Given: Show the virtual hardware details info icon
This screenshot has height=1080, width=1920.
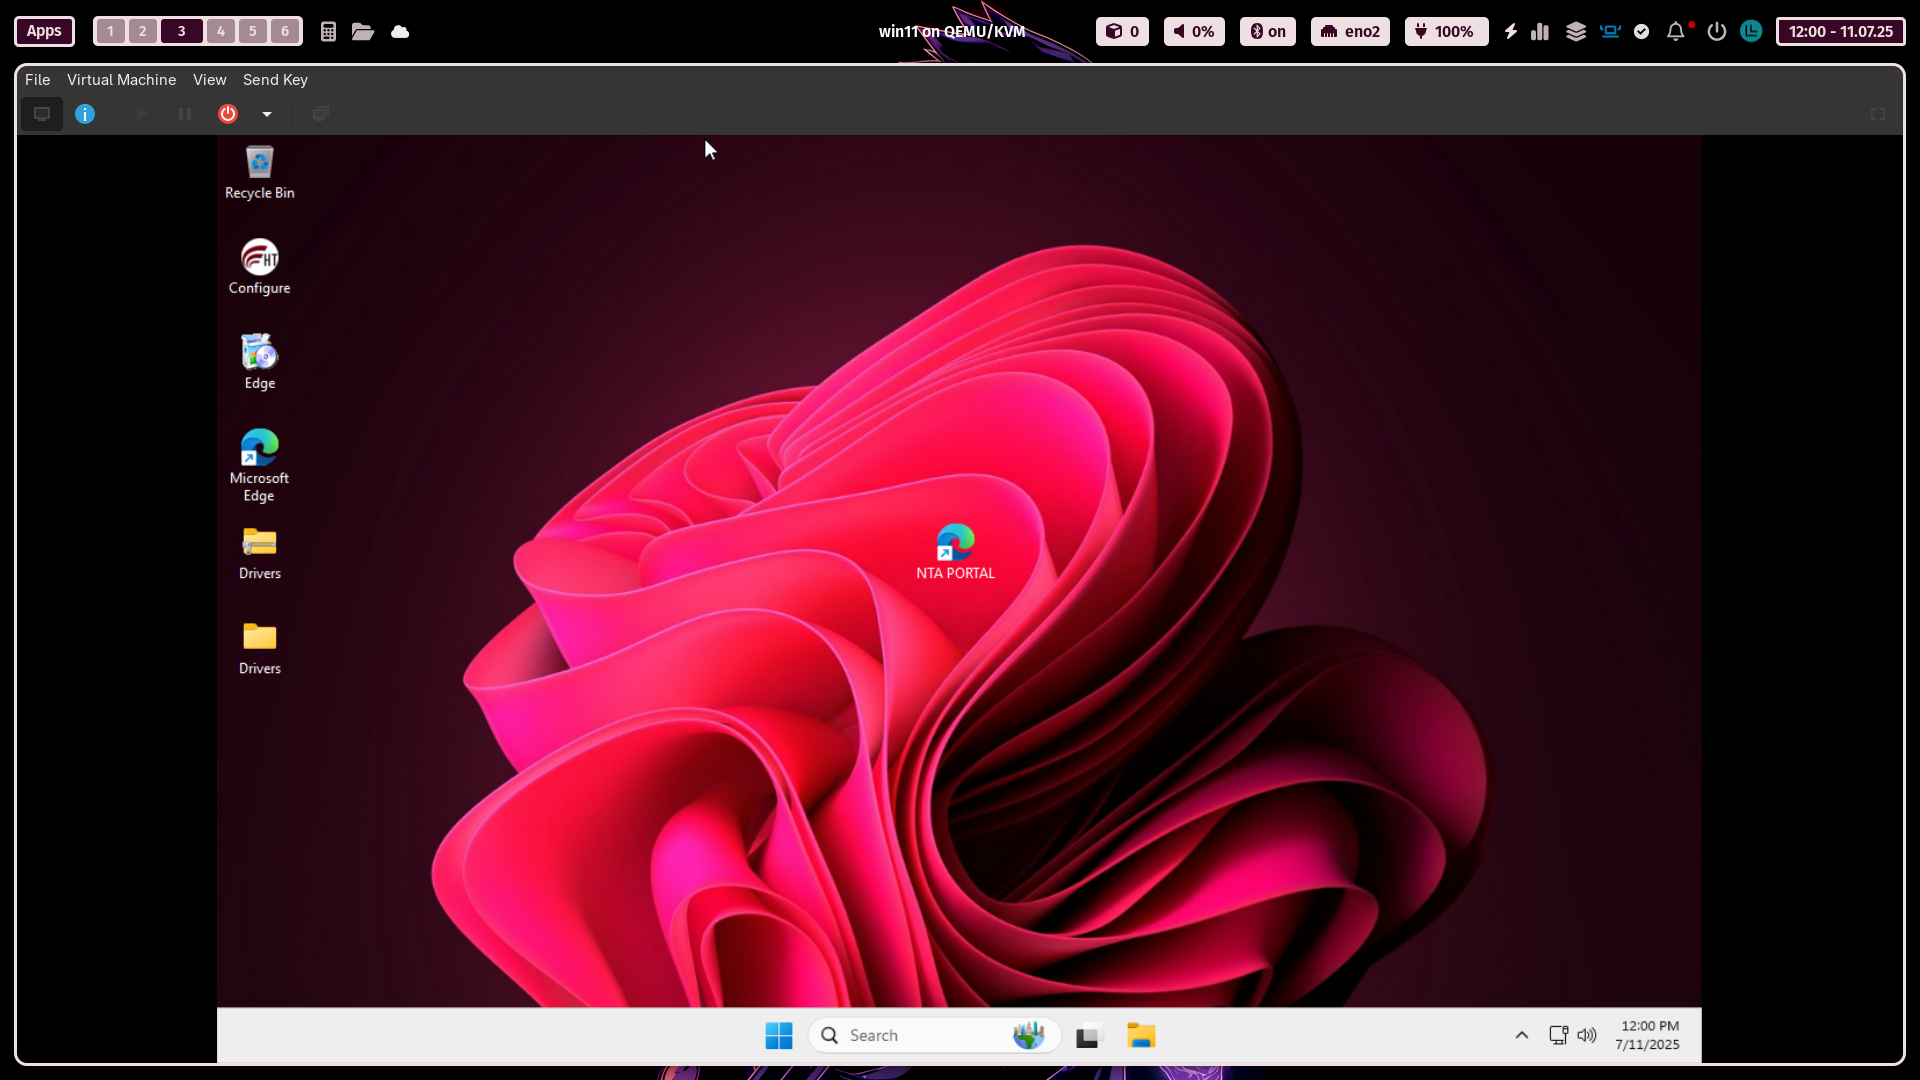Looking at the screenshot, I should click(85, 114).
